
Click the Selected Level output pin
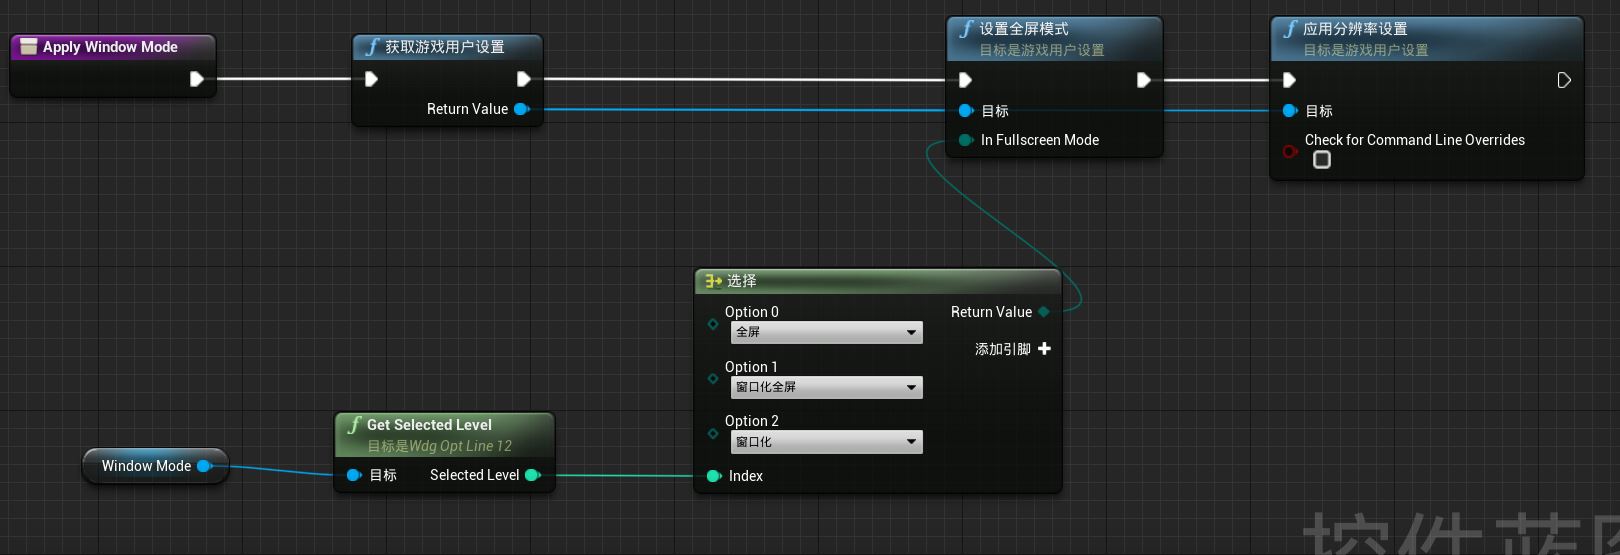(532, 475)
